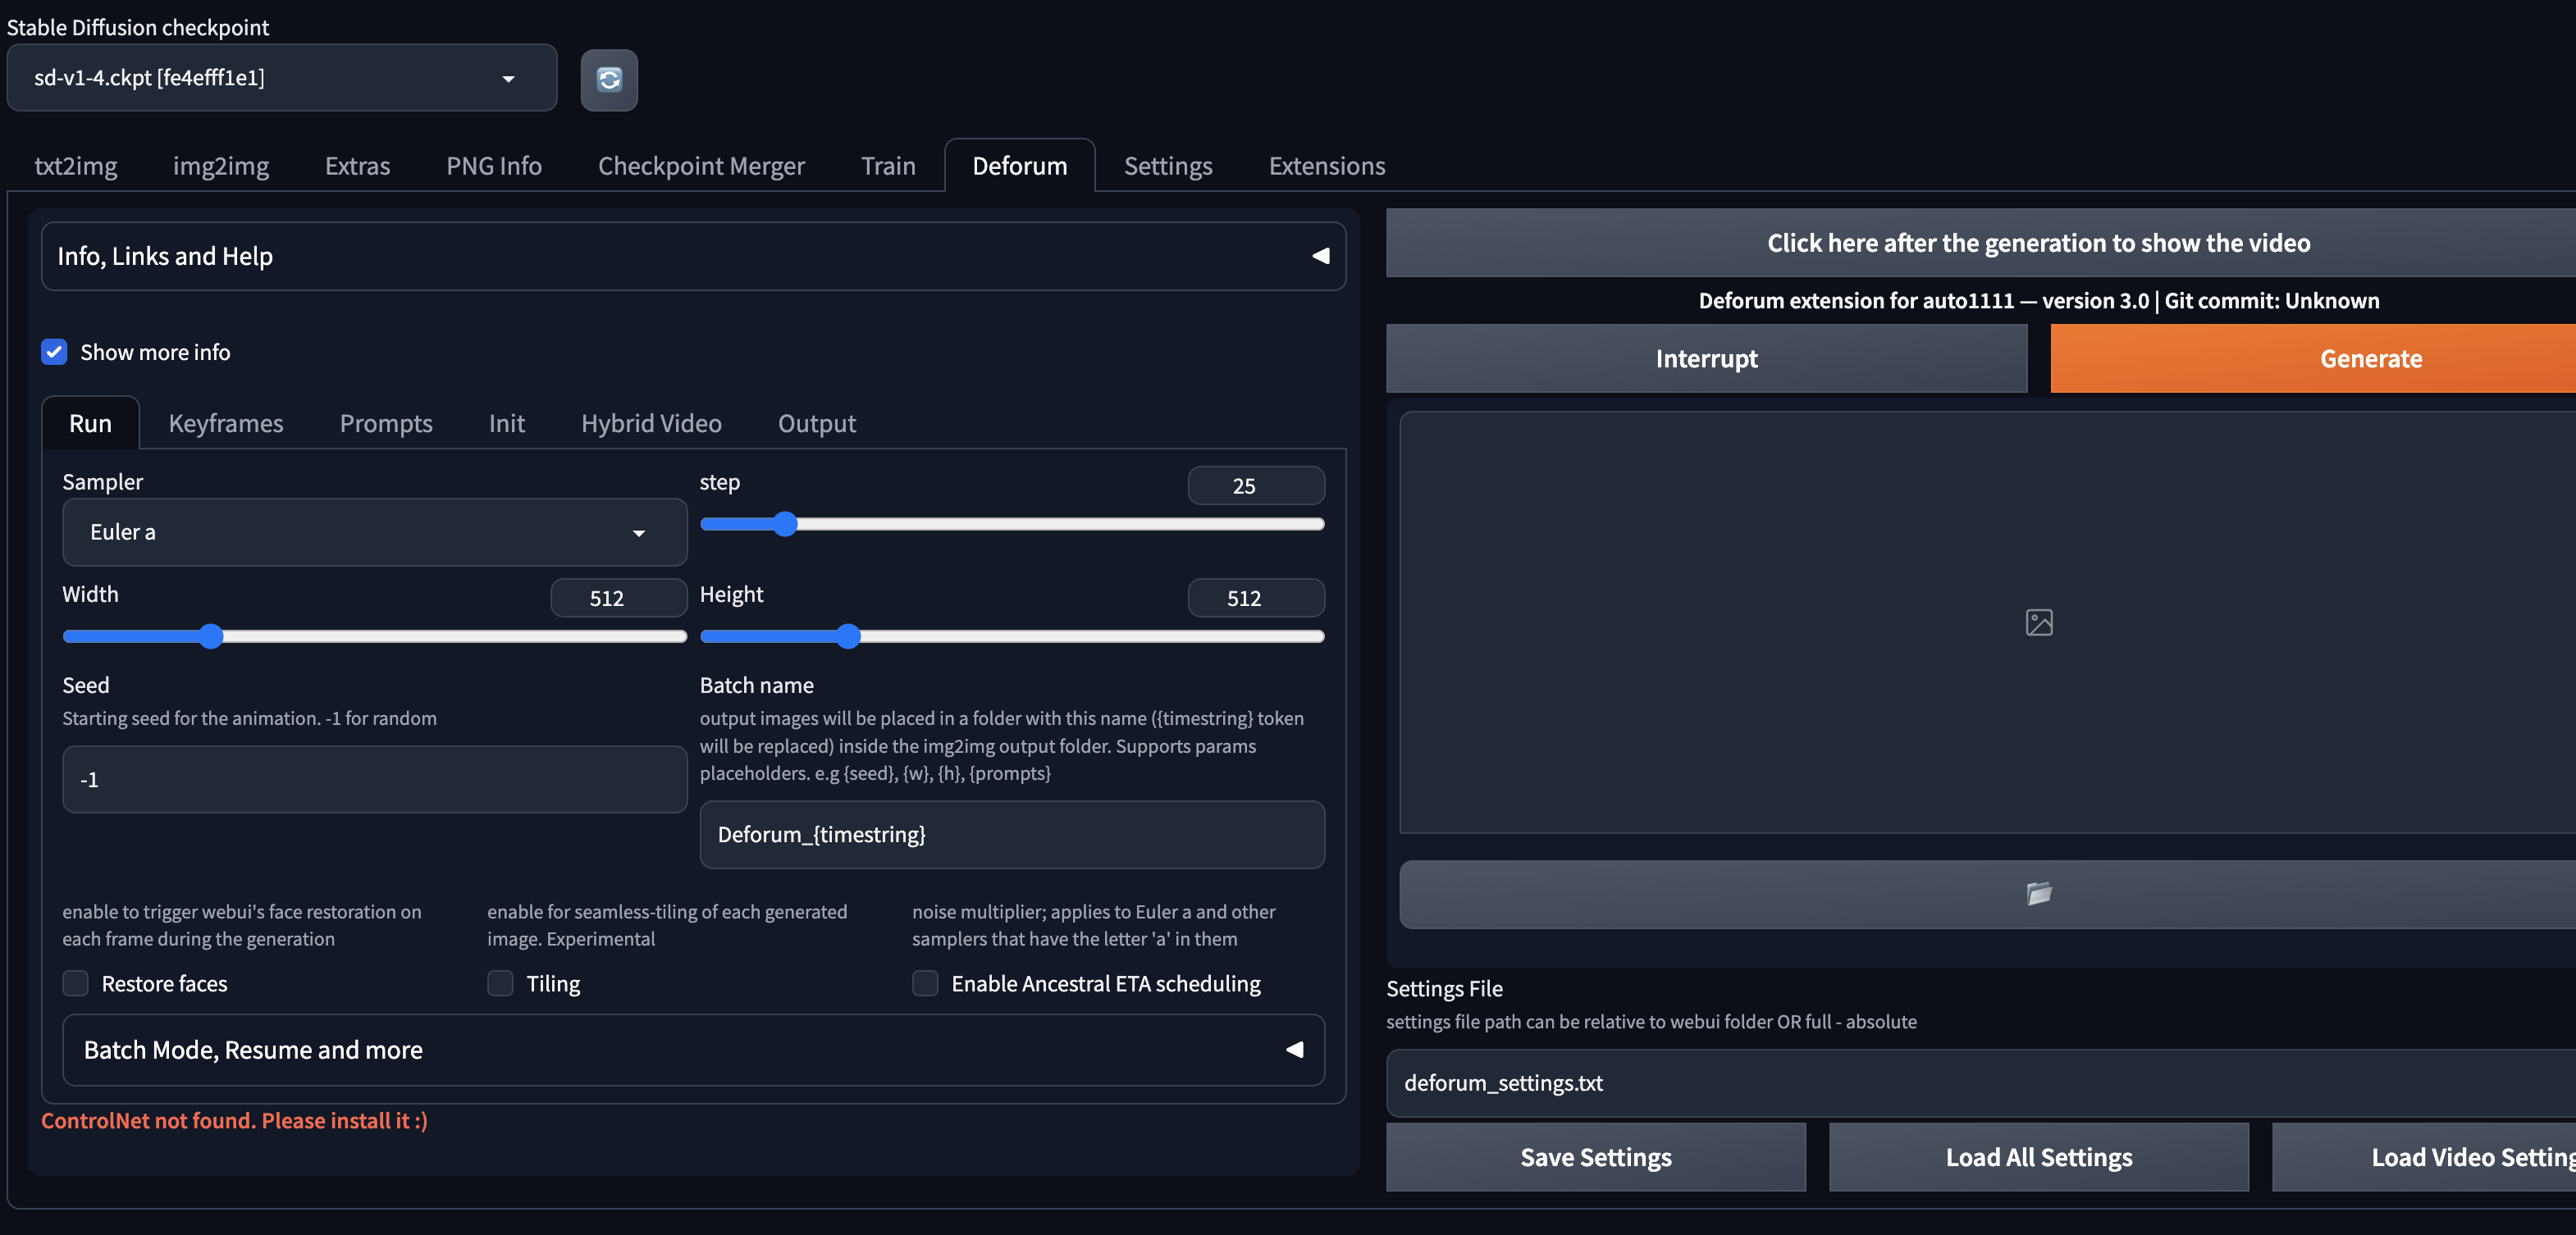This screenshot has width=2576, height=1235.
Task: Click the Batch Mode section arrow icon
Action: coord(1294,1049)
